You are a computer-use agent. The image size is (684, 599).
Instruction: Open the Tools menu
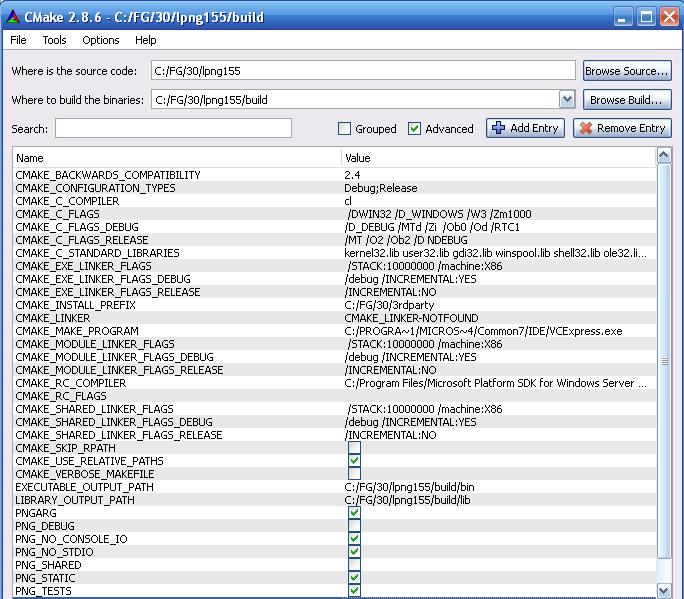coord(54,40)
